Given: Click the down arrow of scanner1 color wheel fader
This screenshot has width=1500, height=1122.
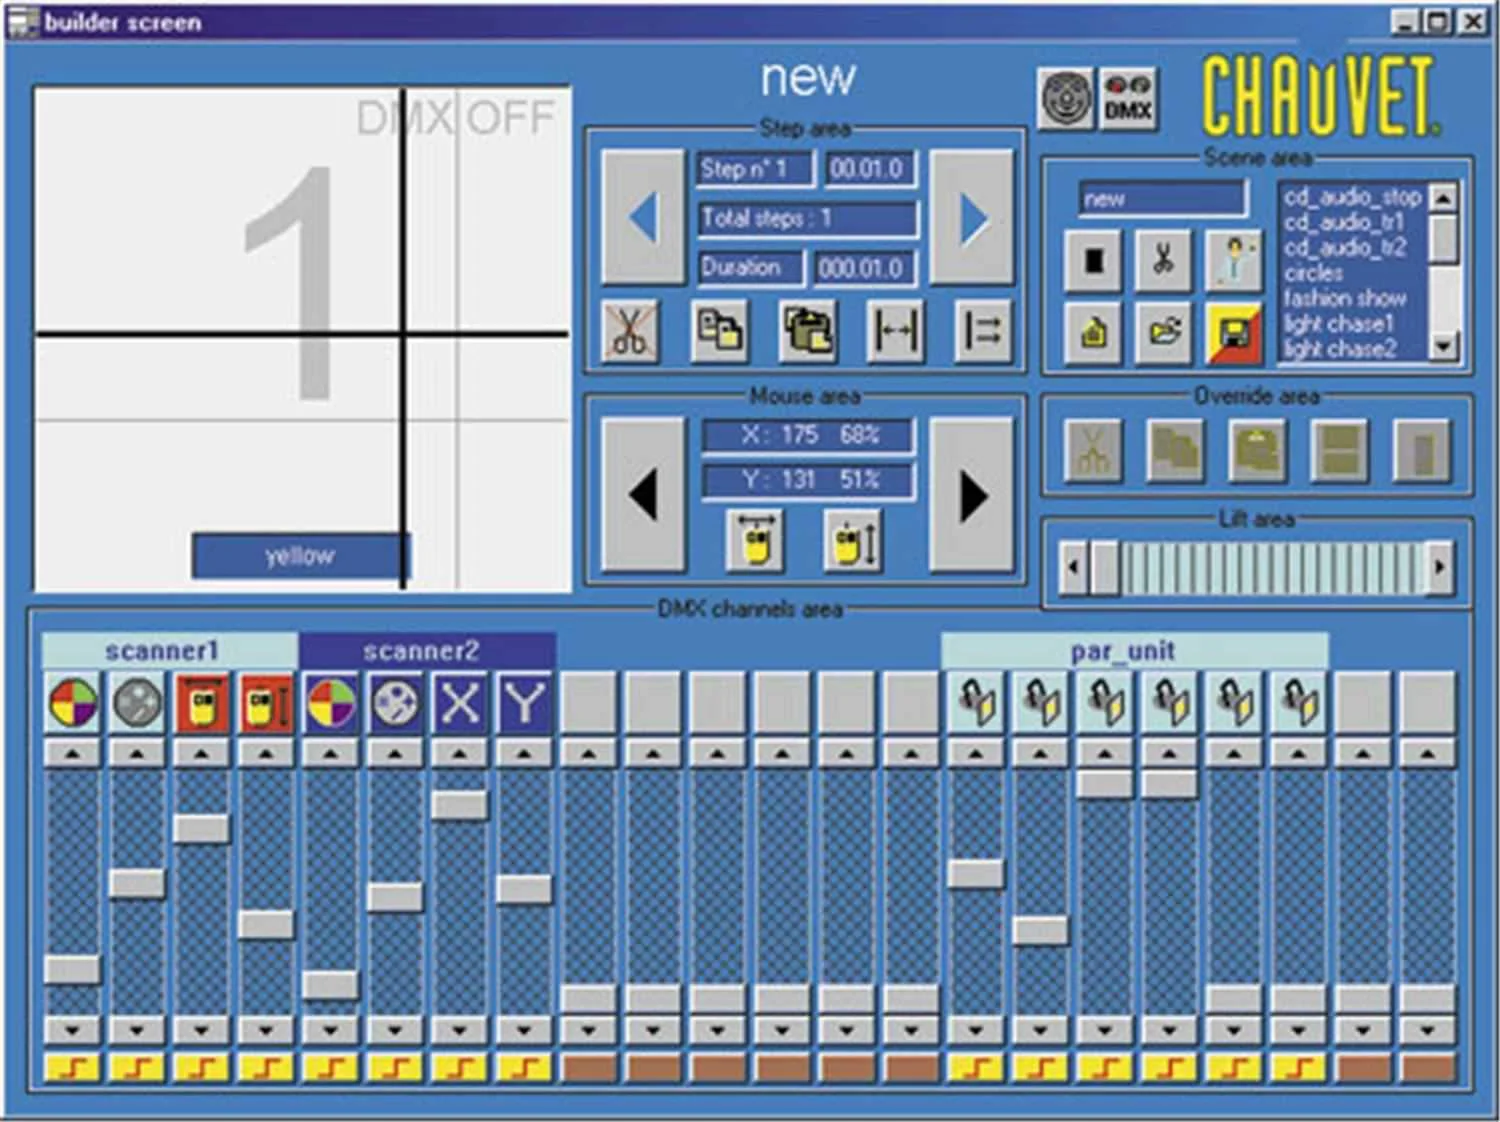Looking at the screenshot, I should point(73,1029).
